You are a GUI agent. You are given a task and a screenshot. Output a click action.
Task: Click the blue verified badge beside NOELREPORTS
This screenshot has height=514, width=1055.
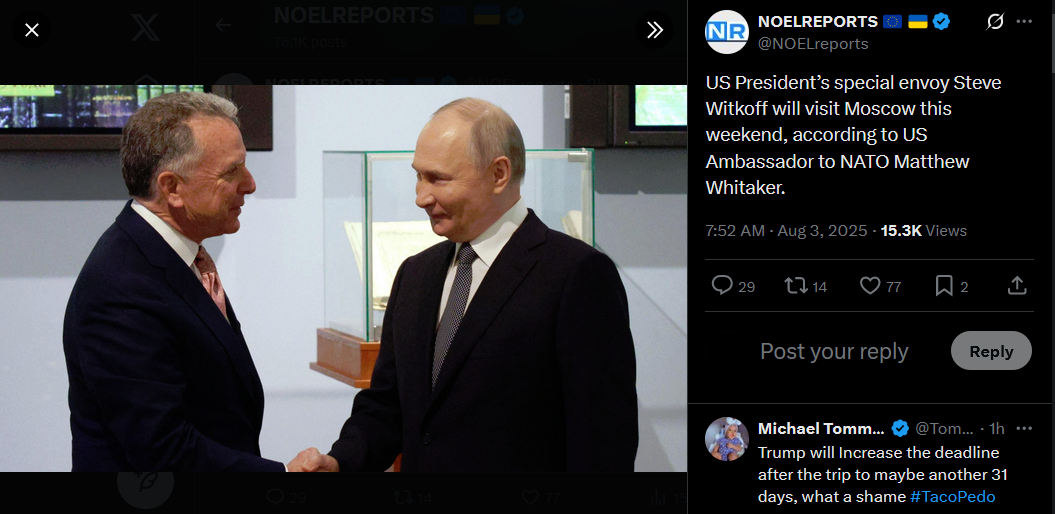click(x=941, y=22)
